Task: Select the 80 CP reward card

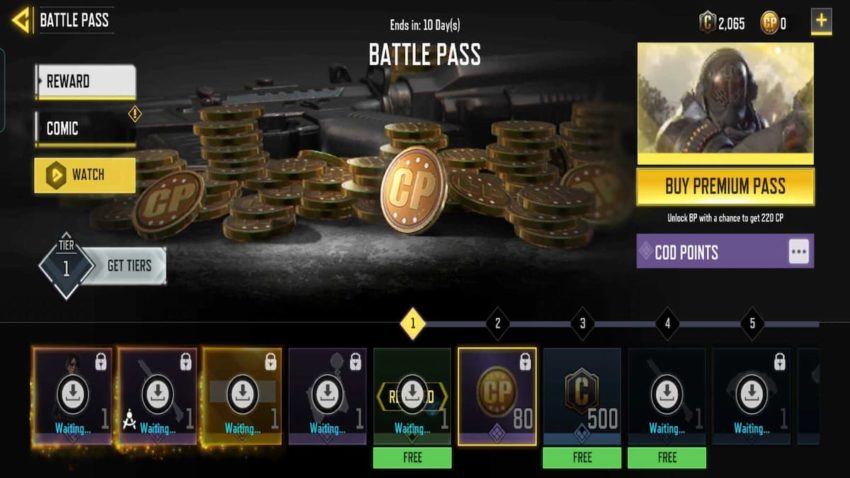Action: (x=498, y=397)
